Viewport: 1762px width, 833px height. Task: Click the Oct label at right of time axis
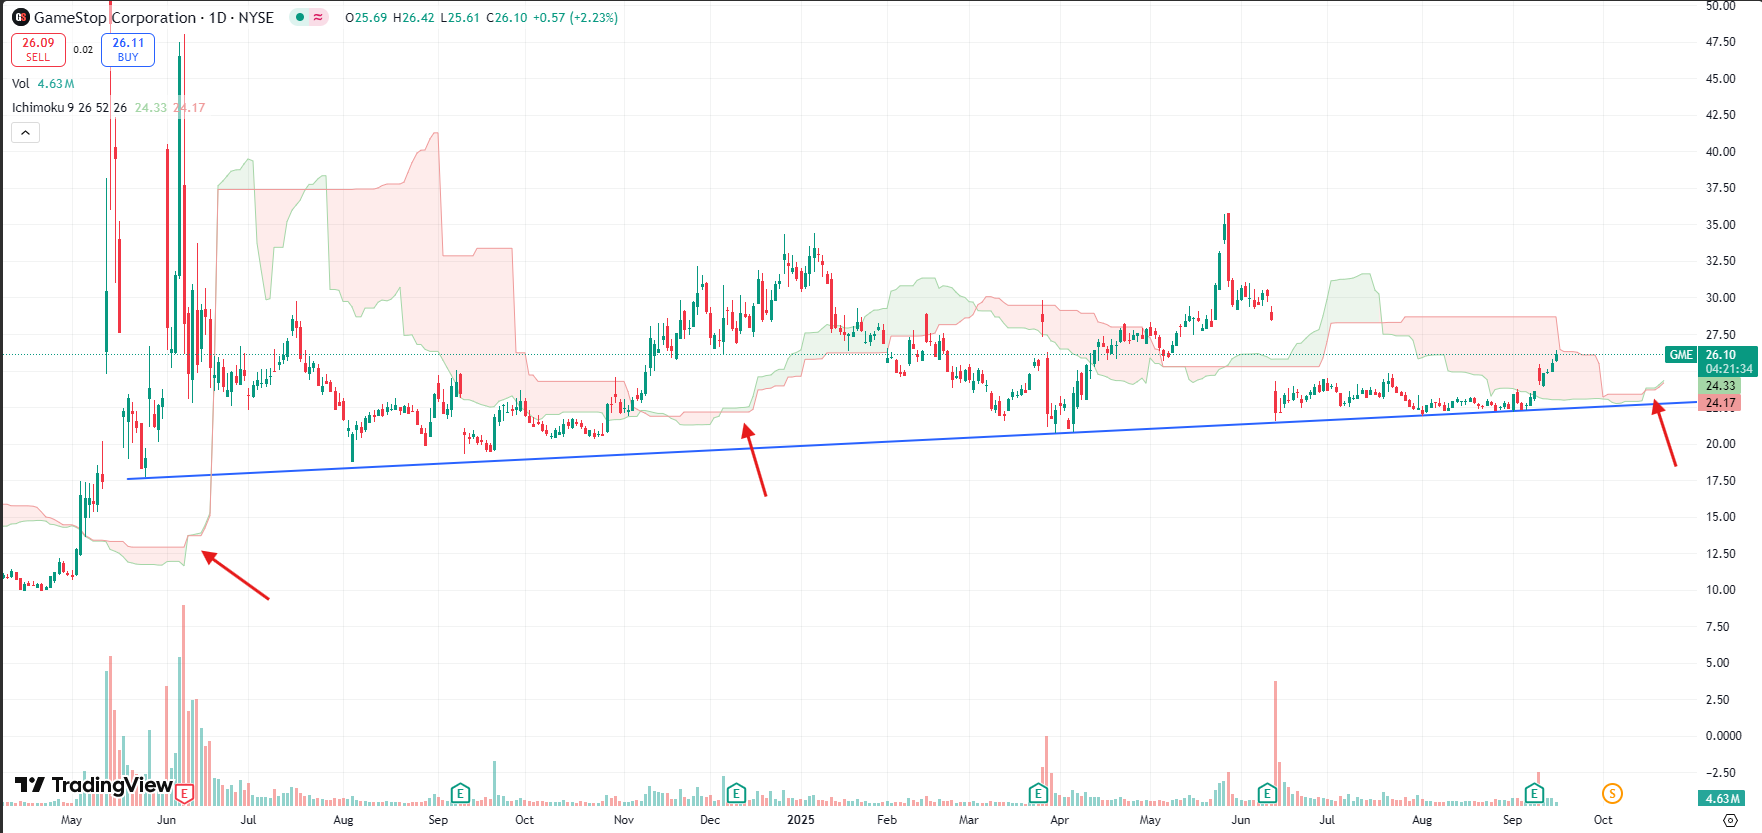coord(1603,820)
